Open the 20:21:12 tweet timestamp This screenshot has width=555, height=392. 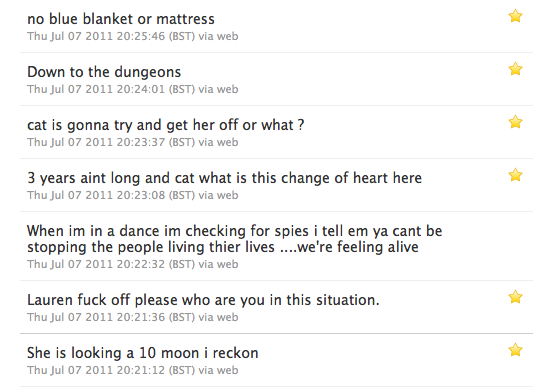coord(111,370)
